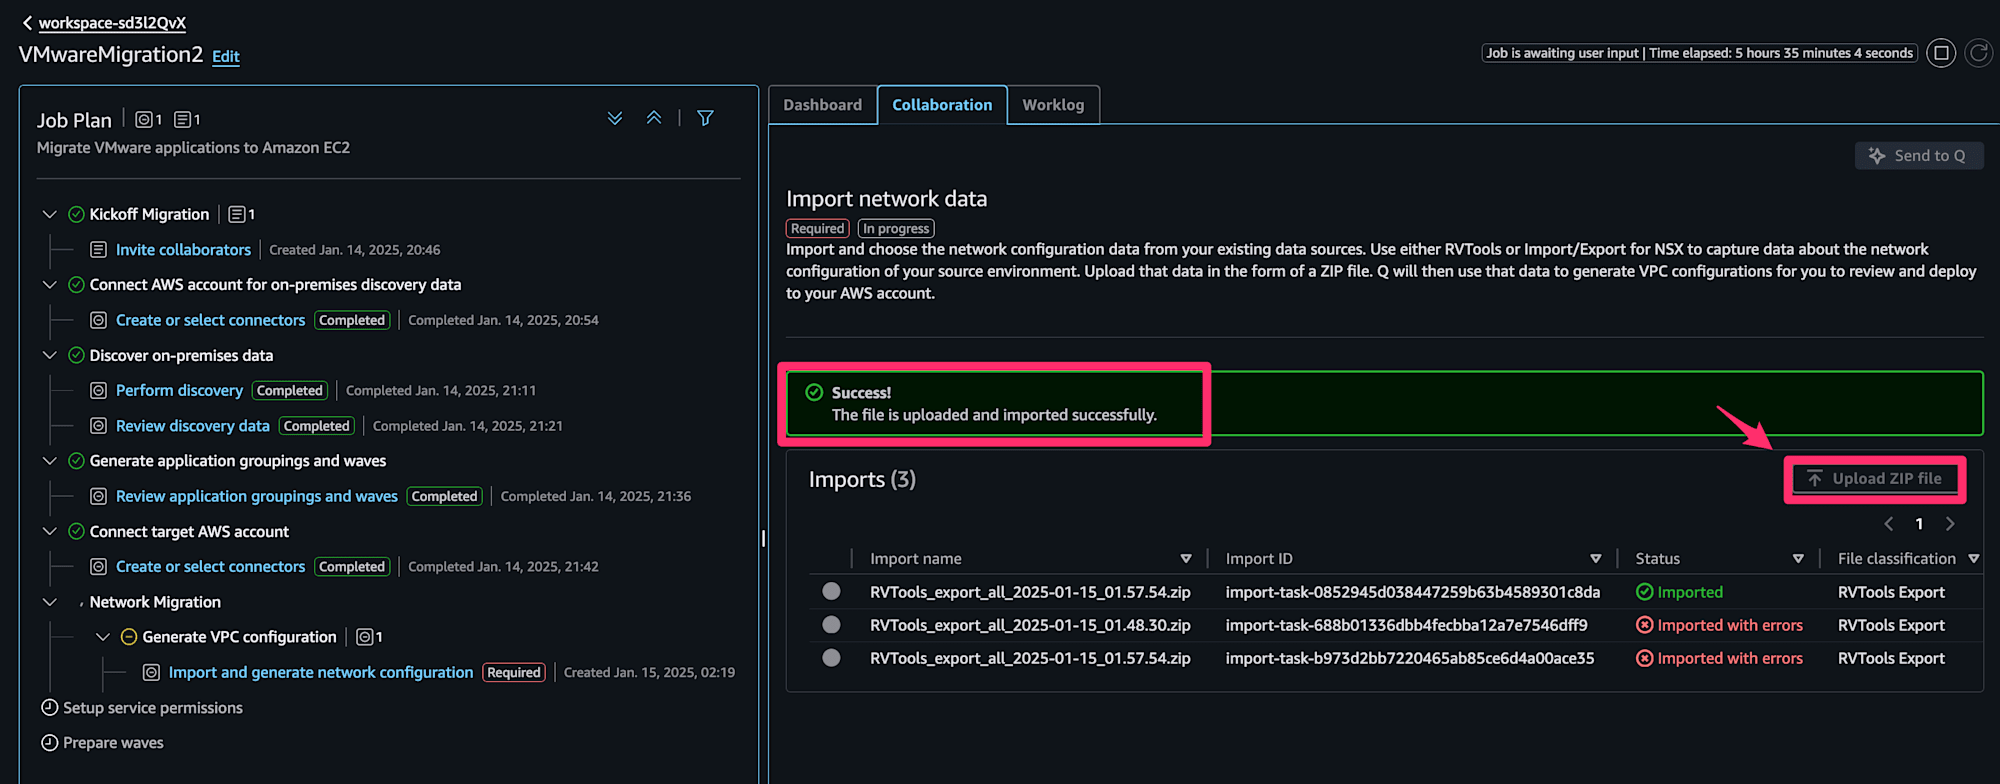Sort by Status column dropdown
The width and height of the screenshot is (2000, 784).
tap(1798, 559)
